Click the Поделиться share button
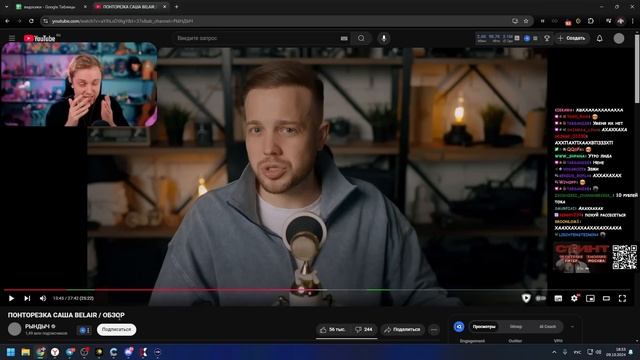640x360 pixels. pos(403,329)
